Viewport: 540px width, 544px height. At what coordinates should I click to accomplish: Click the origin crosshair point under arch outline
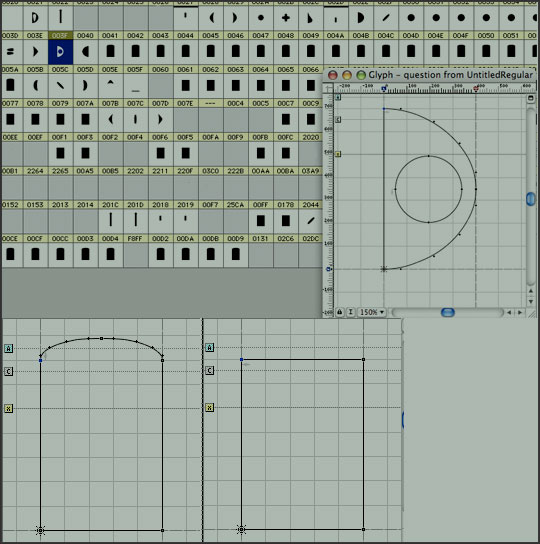[x=40, y=530]
